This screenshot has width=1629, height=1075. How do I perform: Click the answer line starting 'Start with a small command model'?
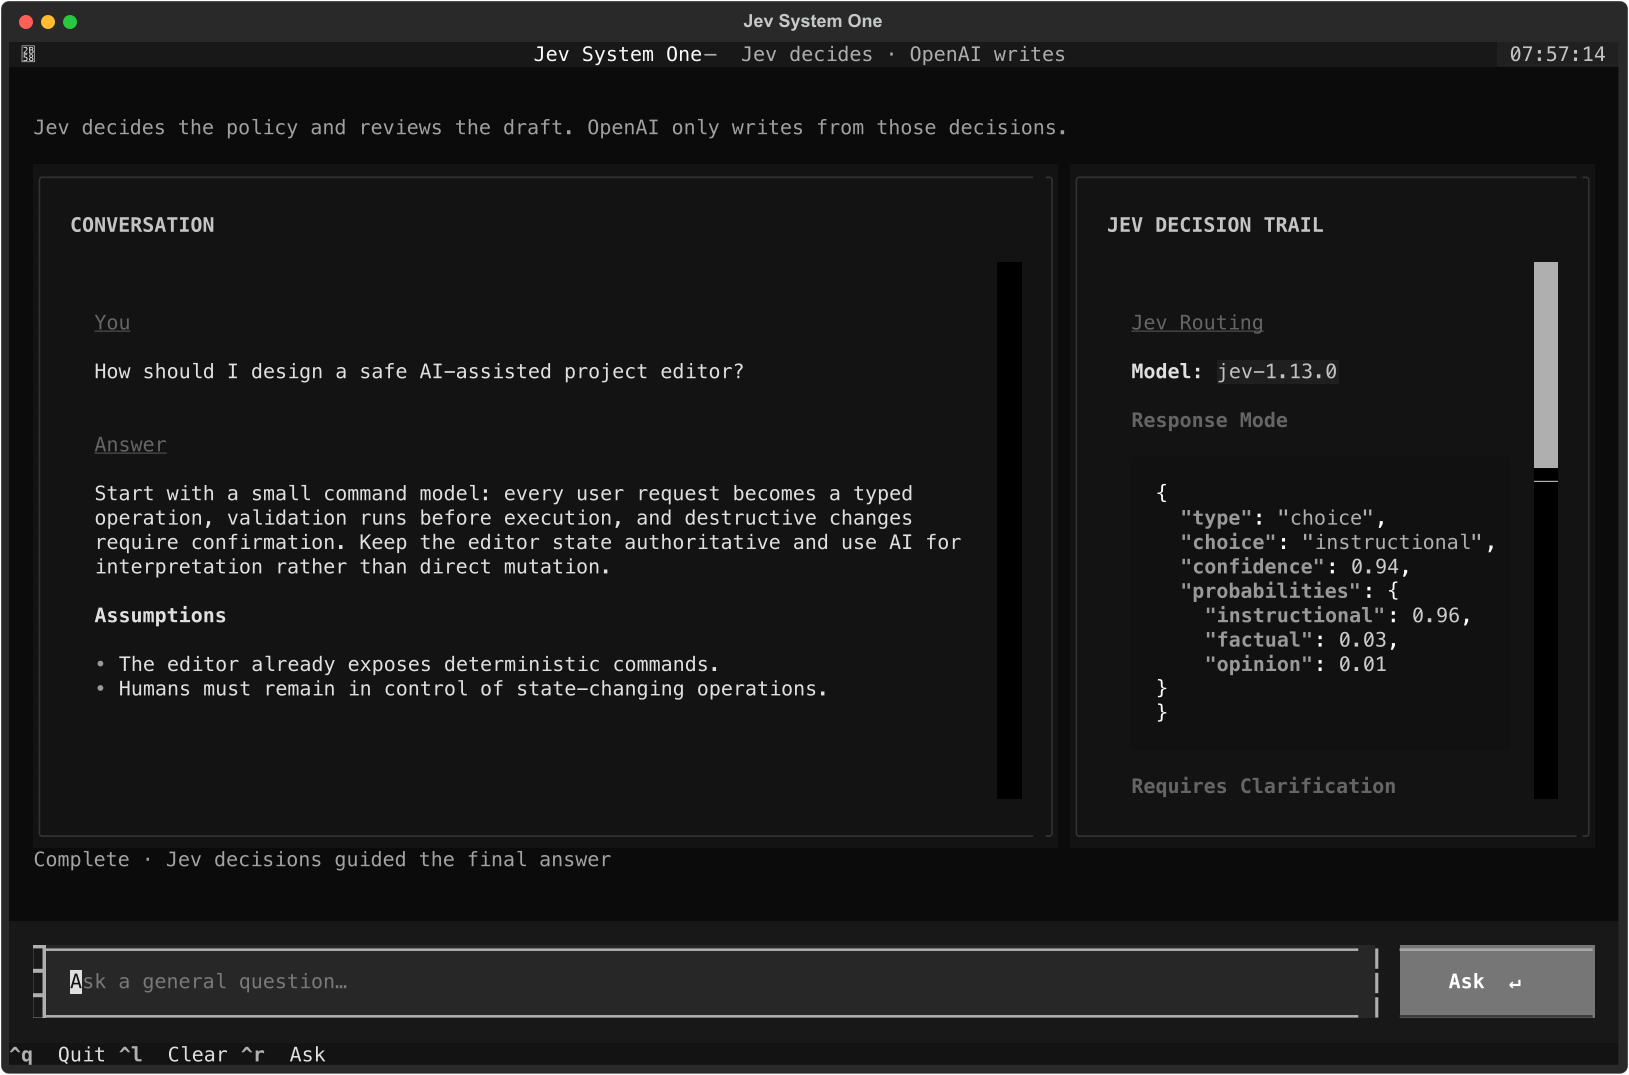pos(503,494)
